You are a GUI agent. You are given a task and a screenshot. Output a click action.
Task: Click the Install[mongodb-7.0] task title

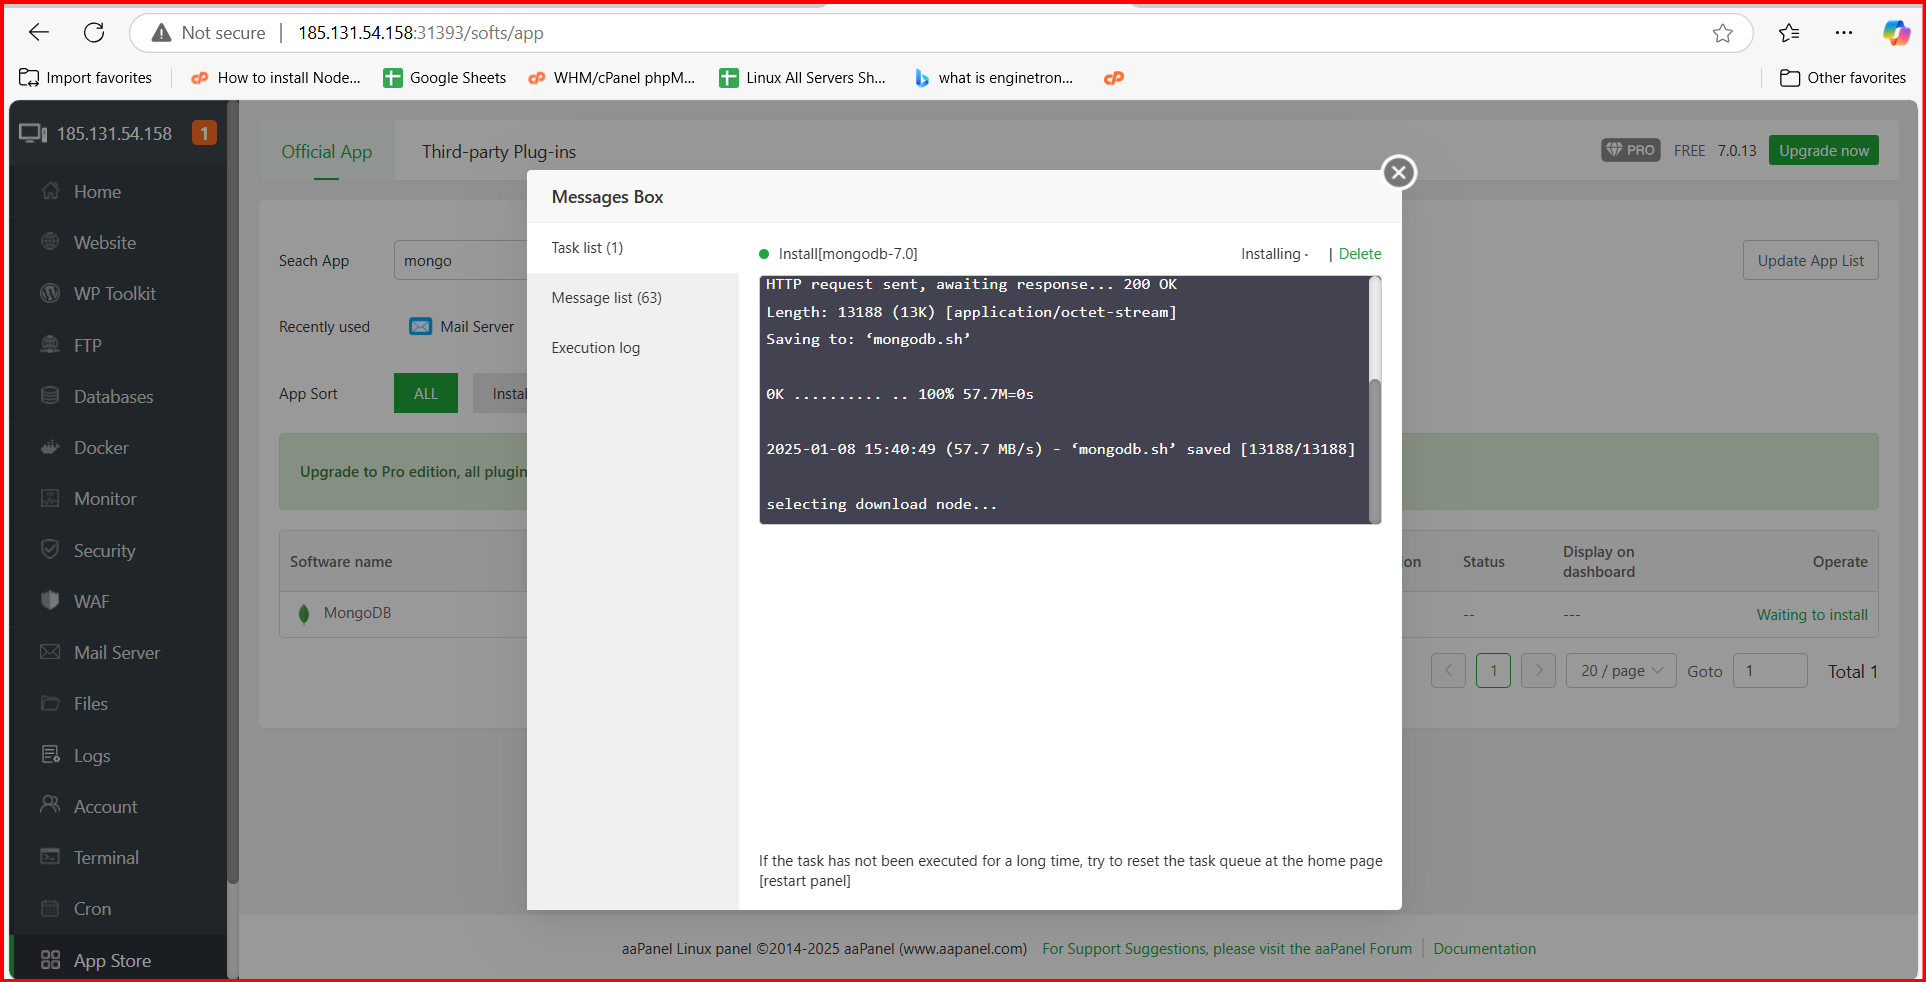(848, 254)
